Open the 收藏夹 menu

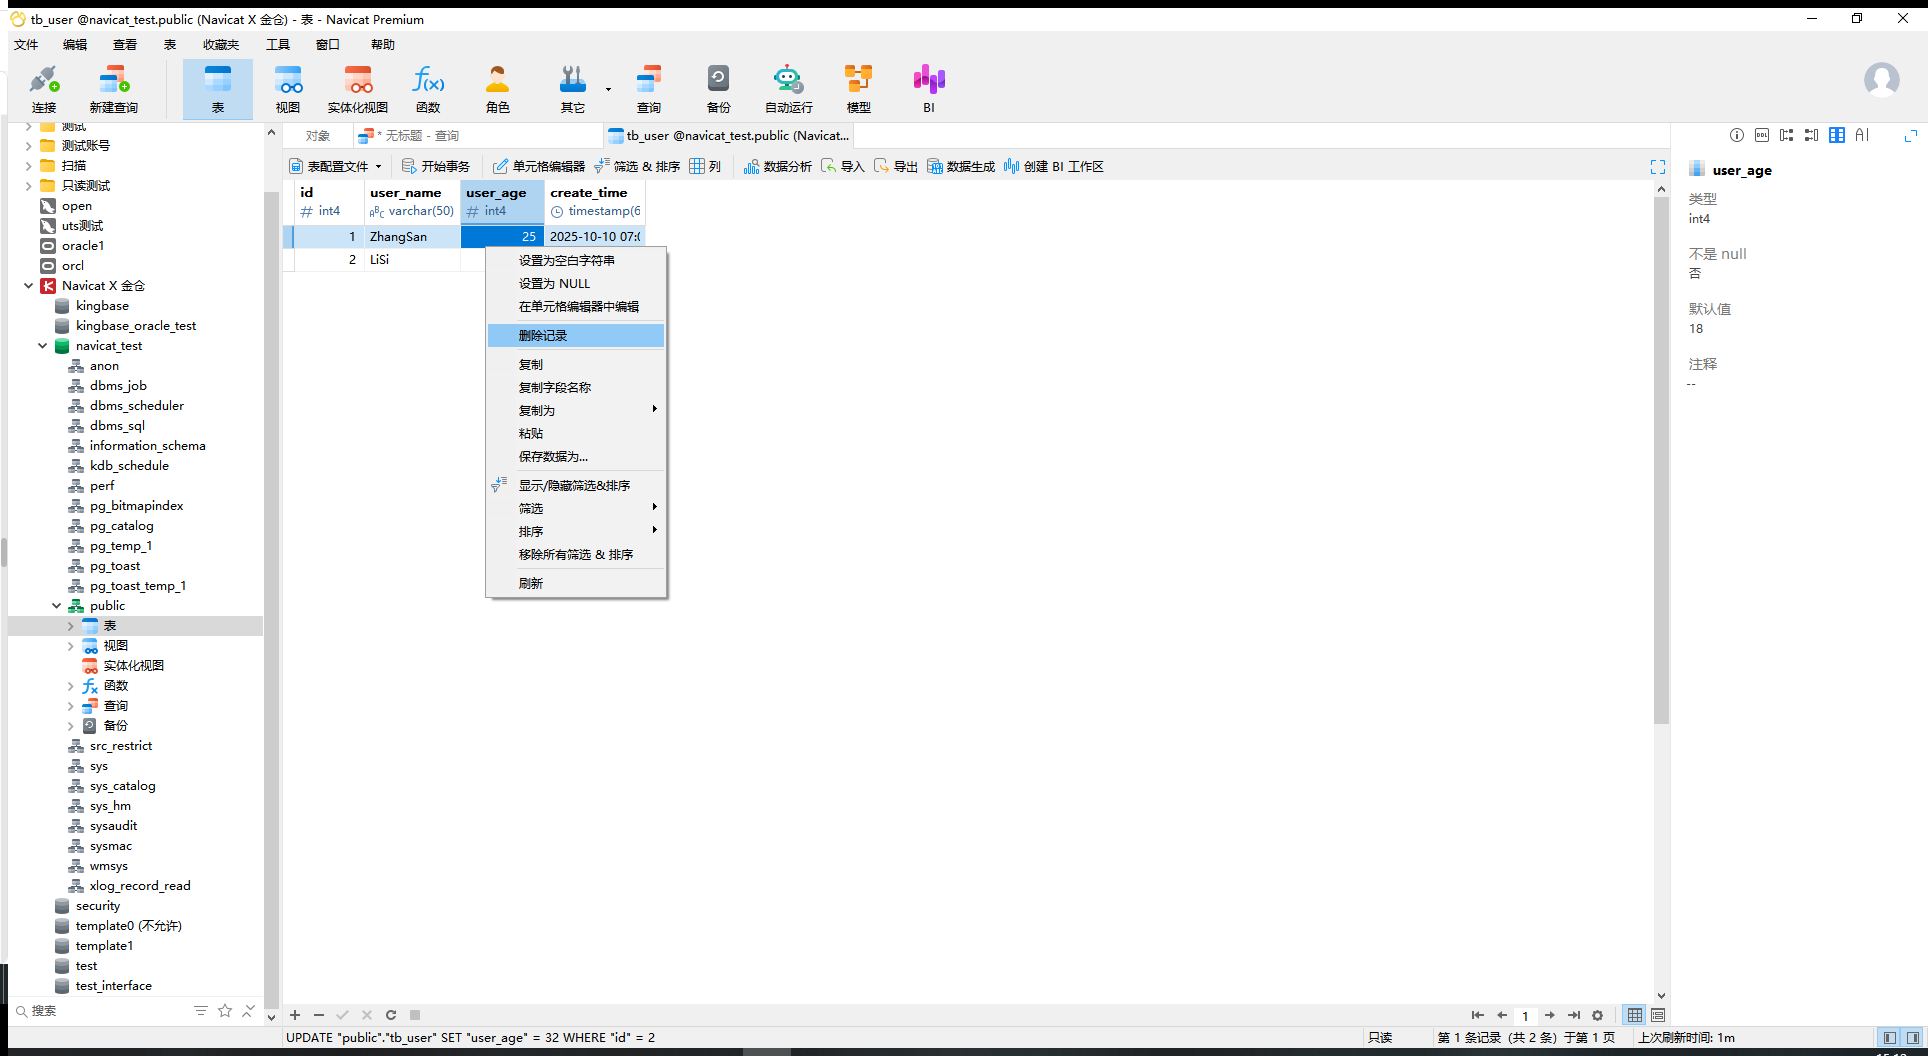[221, 45]
